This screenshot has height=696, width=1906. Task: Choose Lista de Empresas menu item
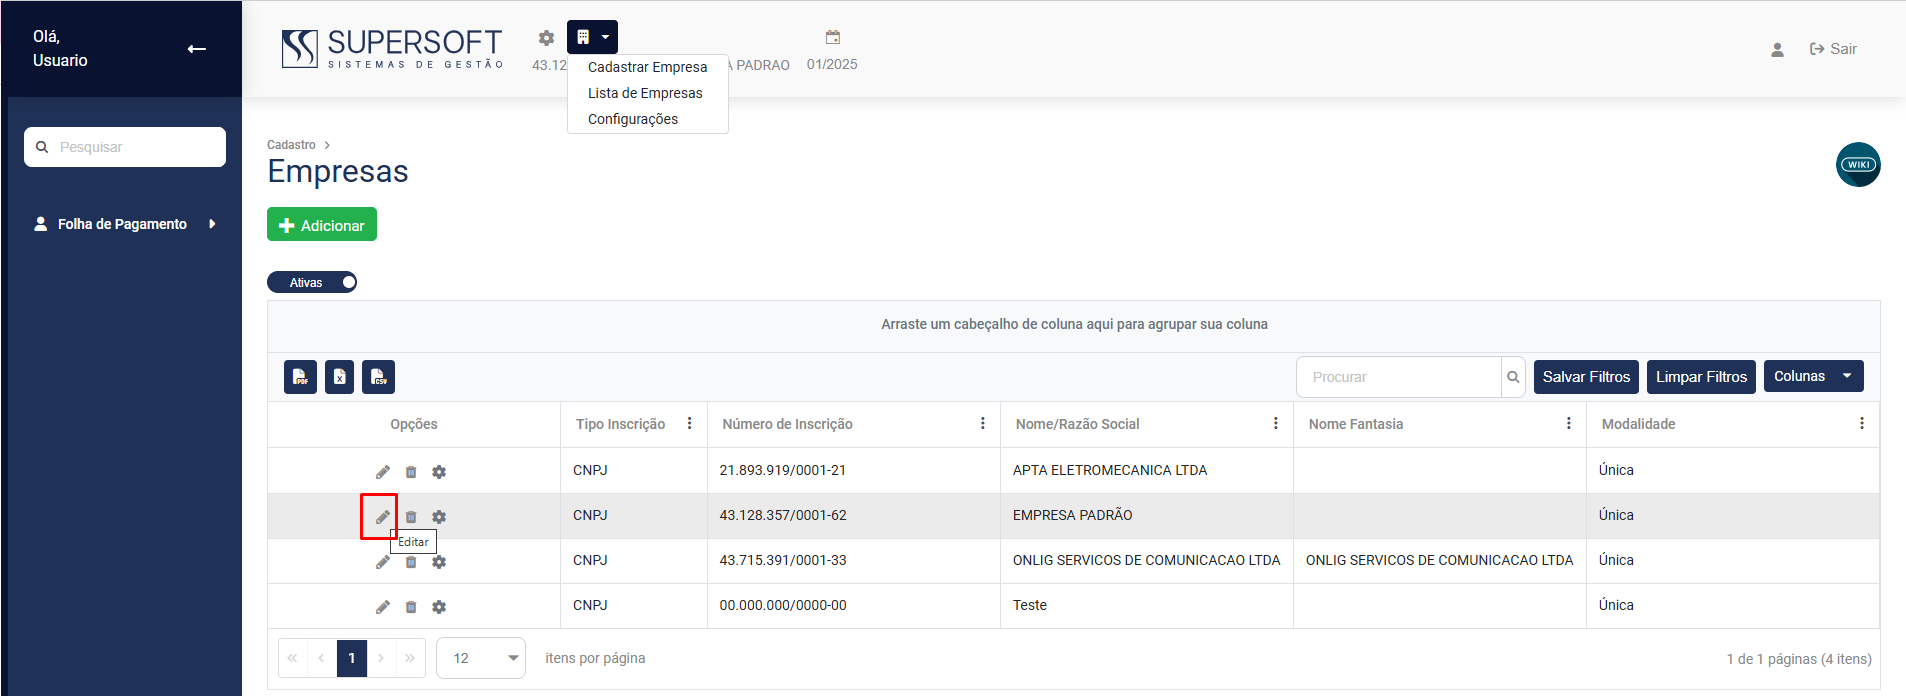click(x=645, y=93)
